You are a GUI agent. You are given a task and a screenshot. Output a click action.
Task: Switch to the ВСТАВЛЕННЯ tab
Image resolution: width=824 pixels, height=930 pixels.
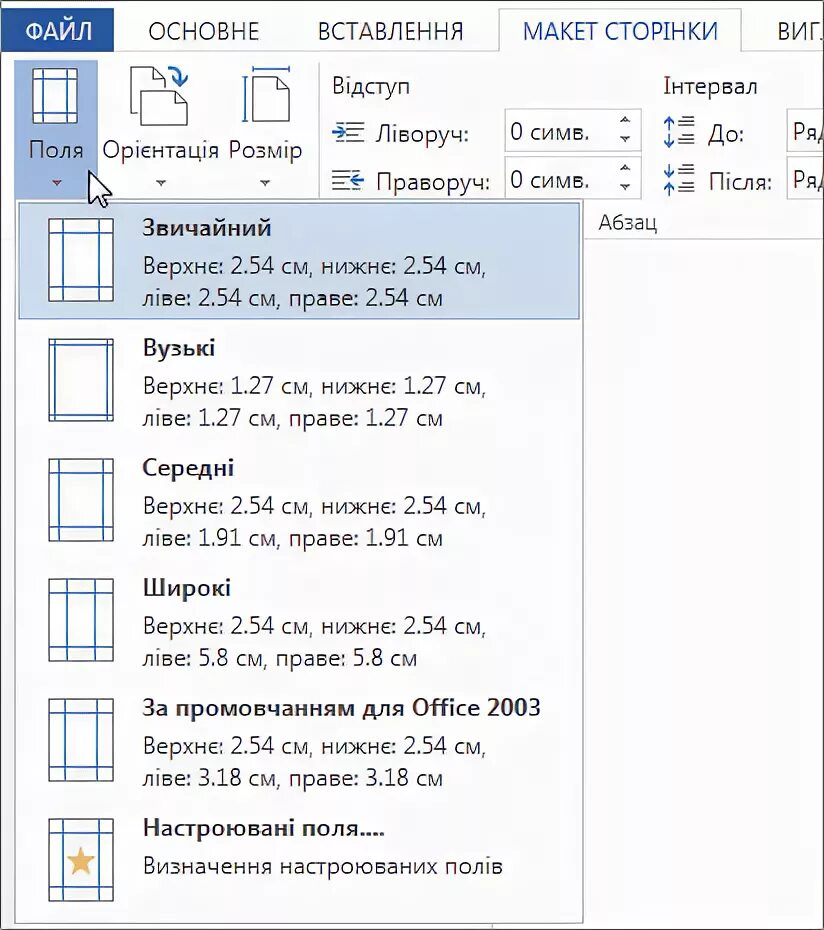click(x=391, y=31)
